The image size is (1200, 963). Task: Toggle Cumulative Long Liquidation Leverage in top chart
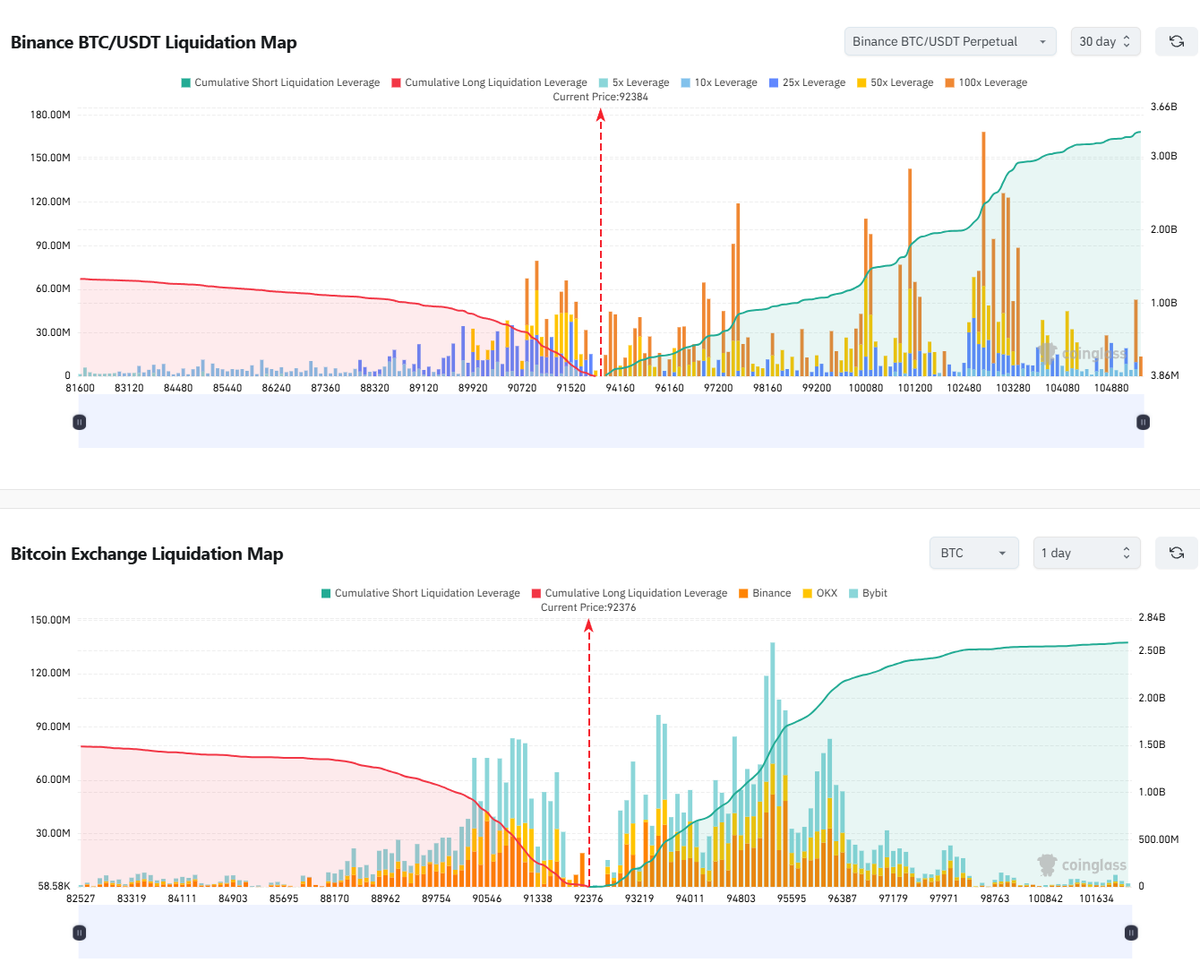(x=489, y=82)
